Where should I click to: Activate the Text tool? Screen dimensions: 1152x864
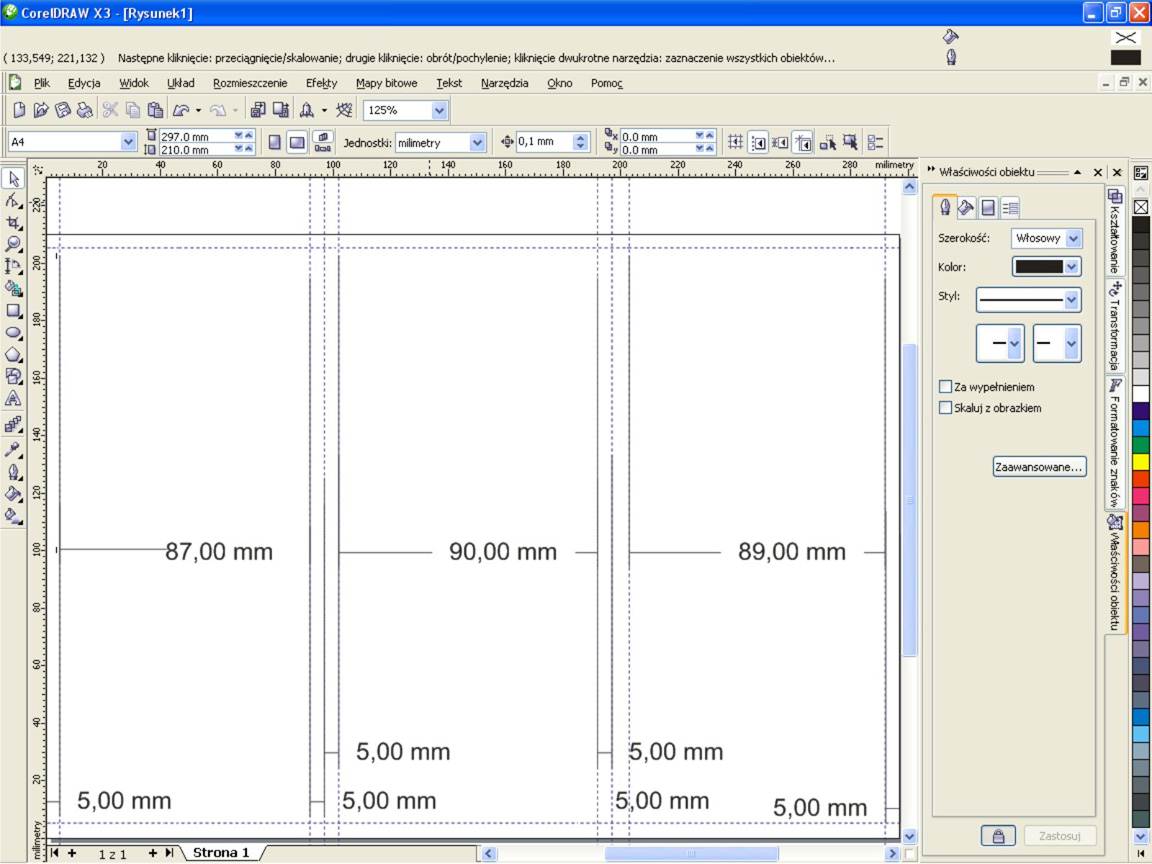[14, 398]
